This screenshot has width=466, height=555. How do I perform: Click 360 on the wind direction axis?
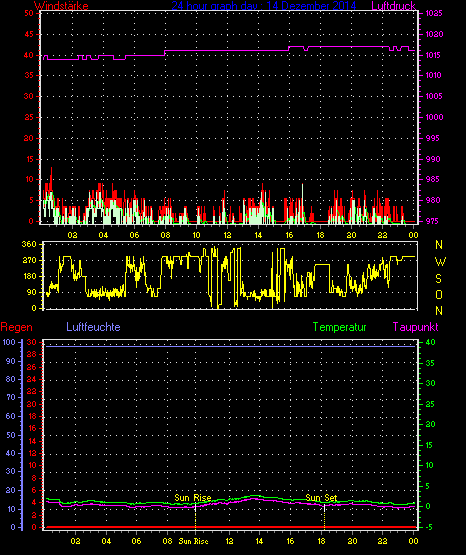(x=29, y=244)
